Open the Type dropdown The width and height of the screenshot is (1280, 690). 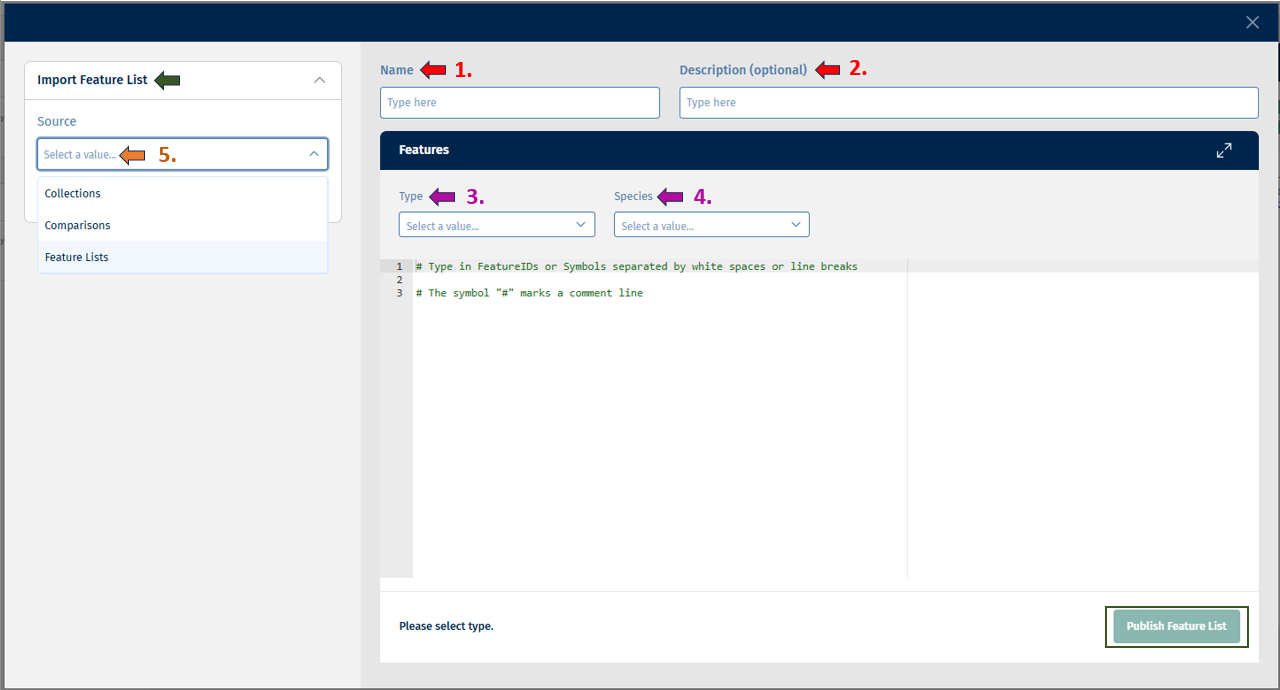tap(497, 224)
